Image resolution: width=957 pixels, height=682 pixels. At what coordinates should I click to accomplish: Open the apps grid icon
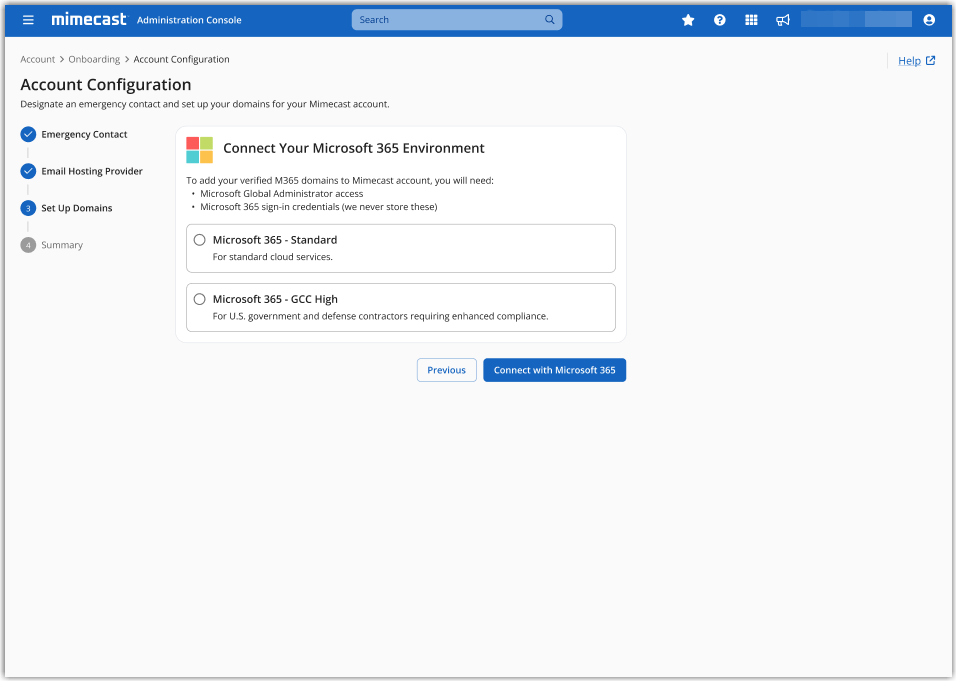(x=752, y=20)
